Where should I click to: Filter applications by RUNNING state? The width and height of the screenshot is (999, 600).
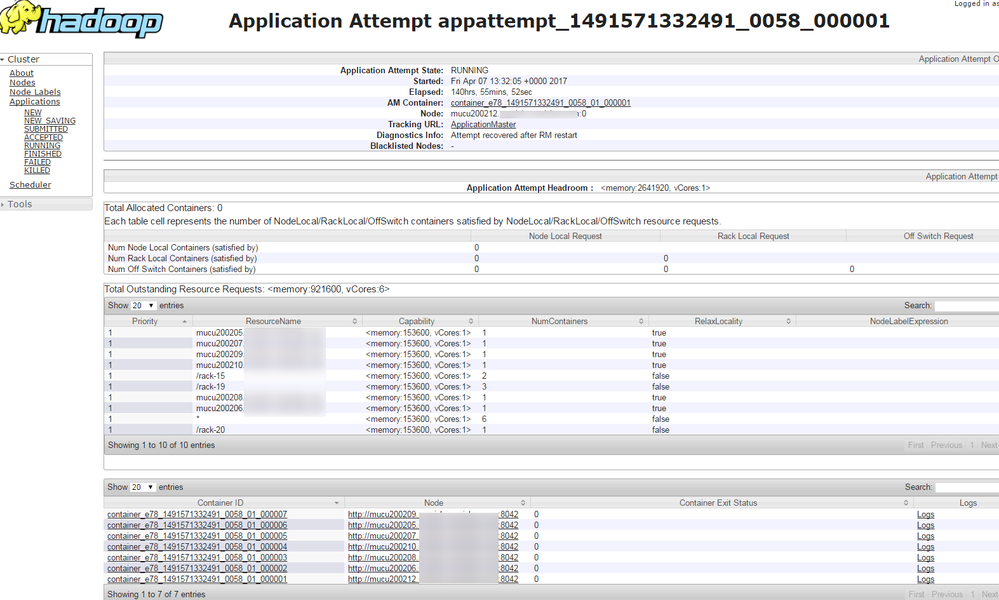click(x=42, y=146)
